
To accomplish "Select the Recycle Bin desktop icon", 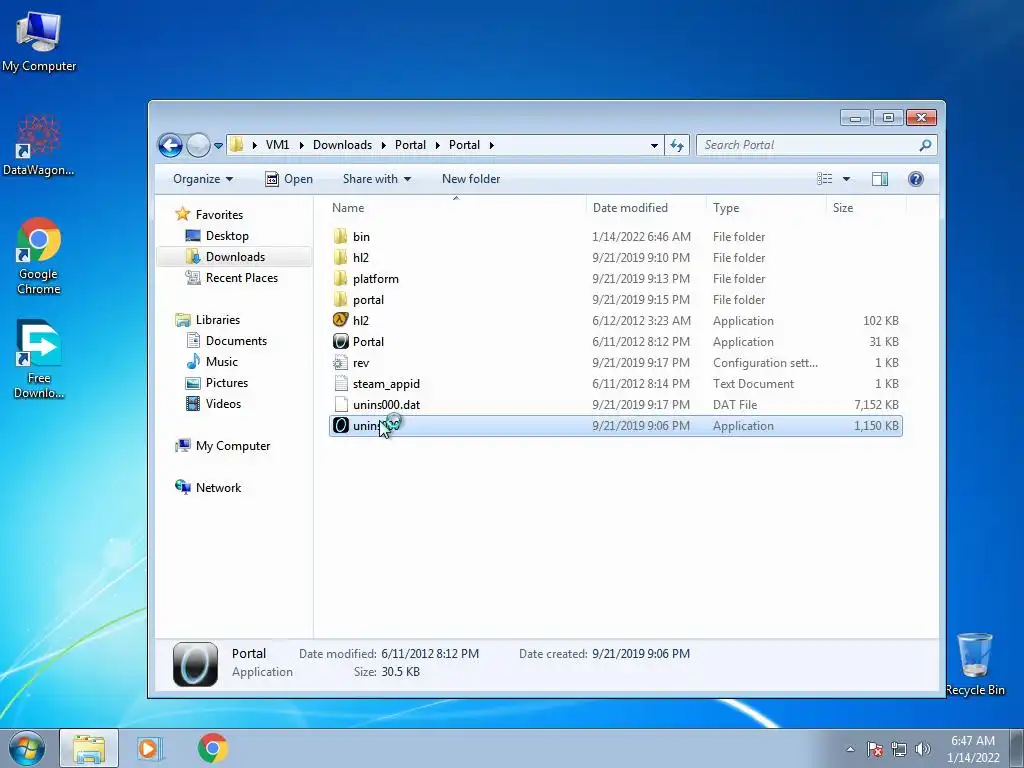I will (x=975, y=664).
